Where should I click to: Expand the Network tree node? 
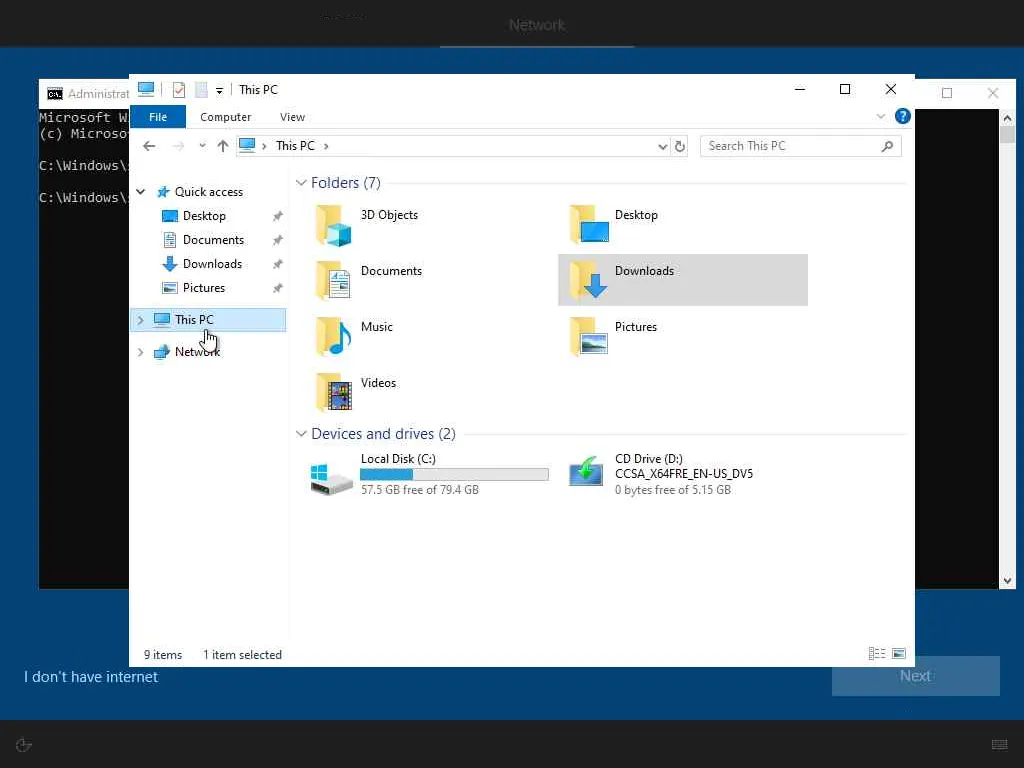tap(140, 352)
